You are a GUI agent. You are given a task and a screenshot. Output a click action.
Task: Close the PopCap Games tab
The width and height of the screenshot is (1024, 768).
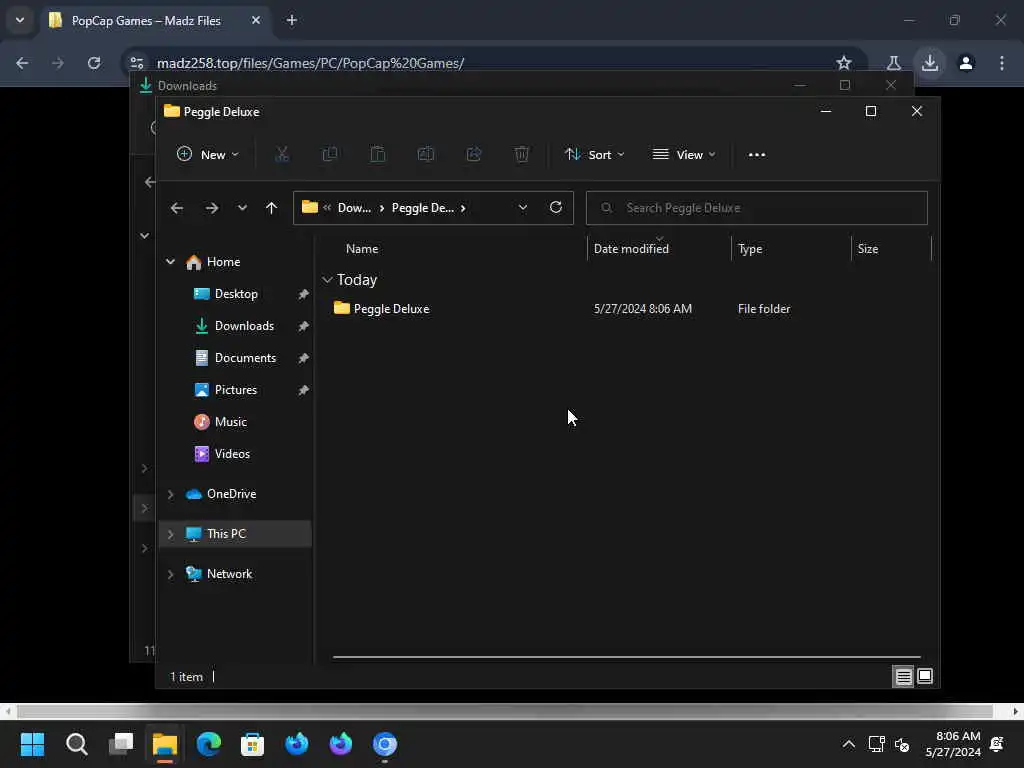click(x=256, y=20)
